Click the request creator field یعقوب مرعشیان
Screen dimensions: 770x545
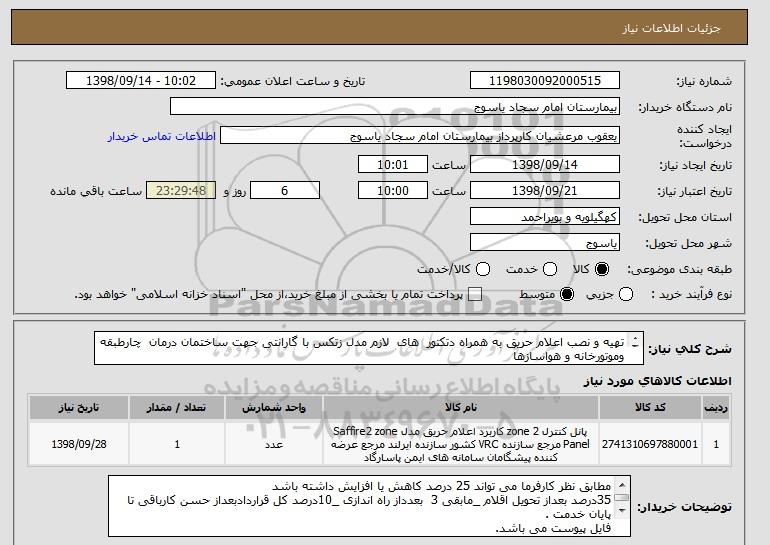pos(420,136)
